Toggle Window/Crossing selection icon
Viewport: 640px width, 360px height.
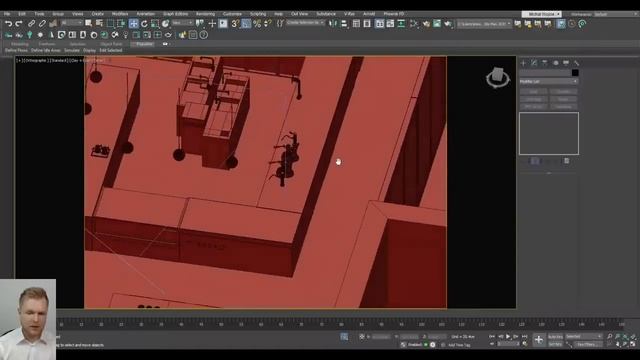coord(121,24)
